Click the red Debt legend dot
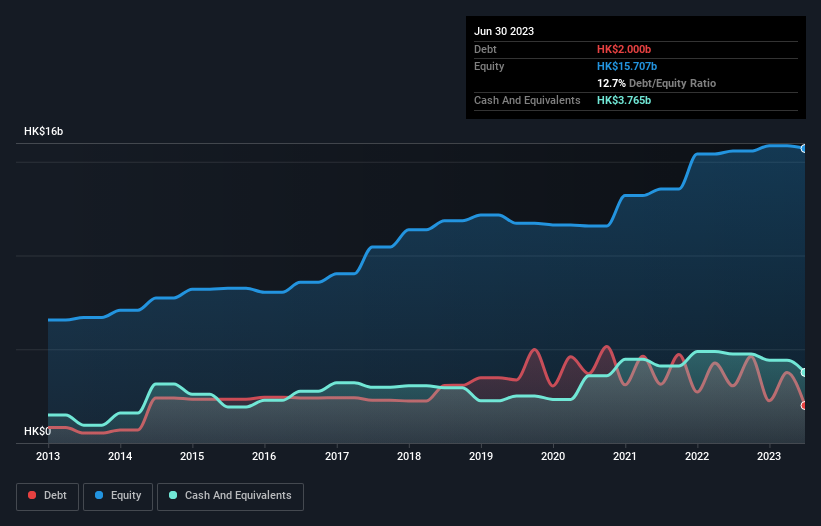This screenshot has height=526, width=821. click(32, 495)
